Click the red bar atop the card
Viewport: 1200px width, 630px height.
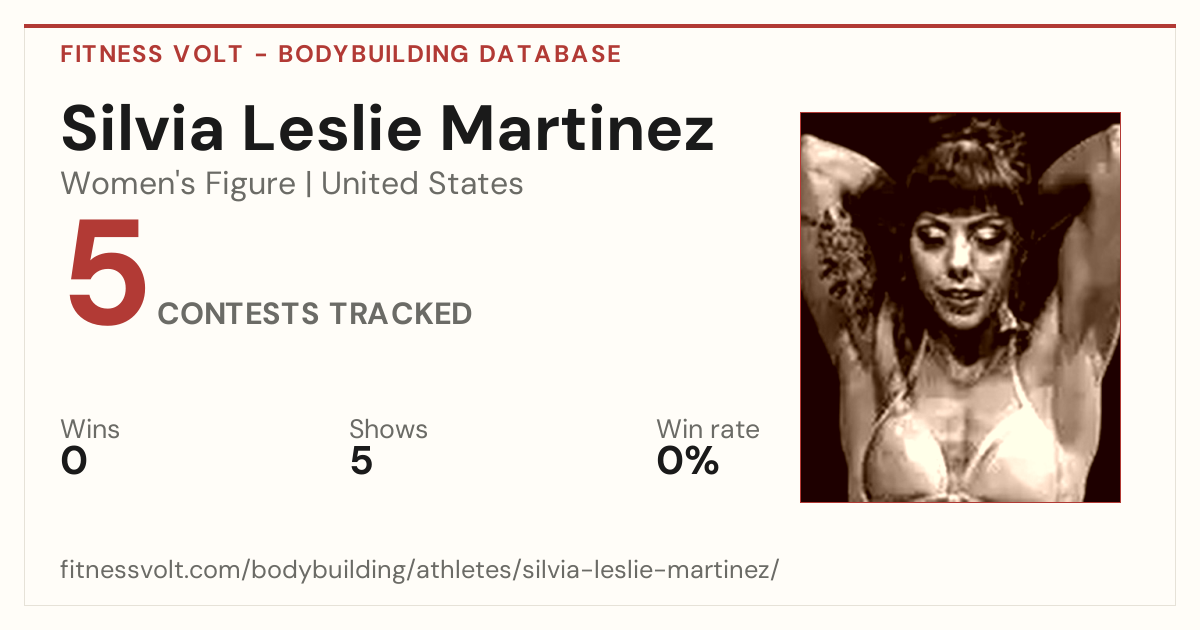point(600,26)
